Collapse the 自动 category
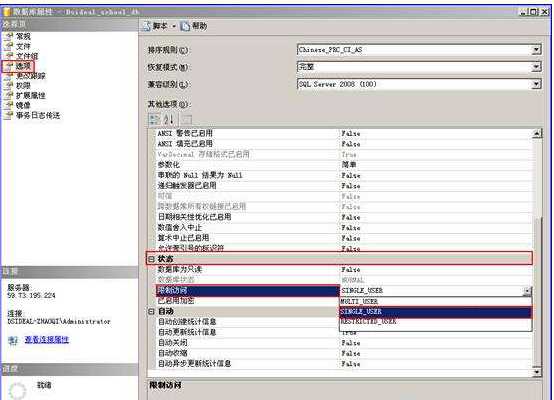The image size is (554, 400). click(x=151, y=311)
